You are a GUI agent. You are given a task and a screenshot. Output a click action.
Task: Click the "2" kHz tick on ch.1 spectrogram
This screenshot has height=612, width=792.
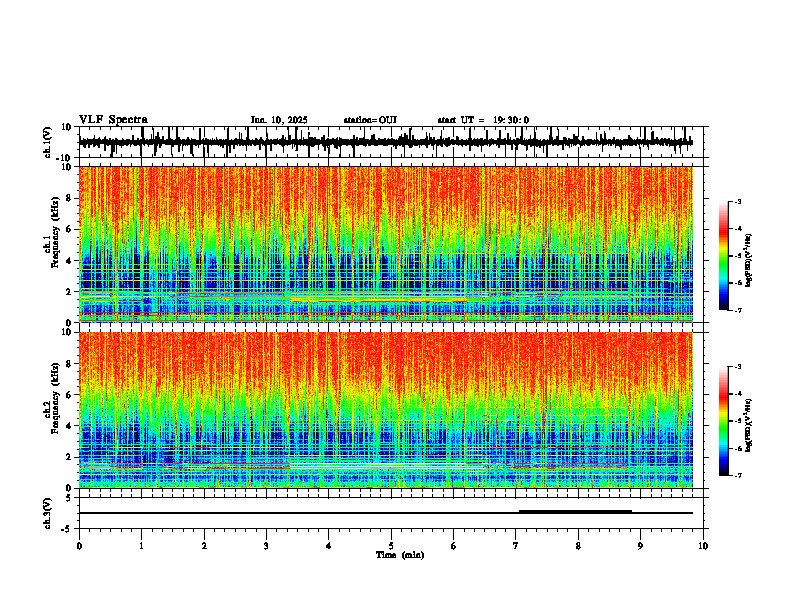click(70, 292)
